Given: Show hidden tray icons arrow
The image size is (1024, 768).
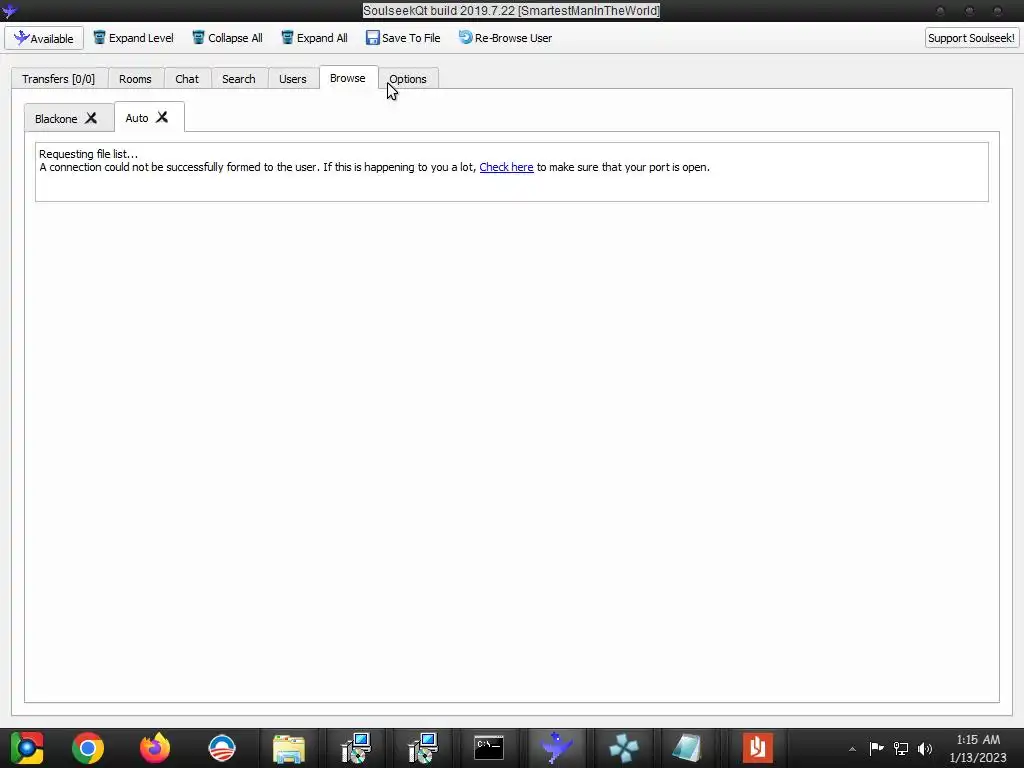Looking at the screenshot, I should click(852, 748).
